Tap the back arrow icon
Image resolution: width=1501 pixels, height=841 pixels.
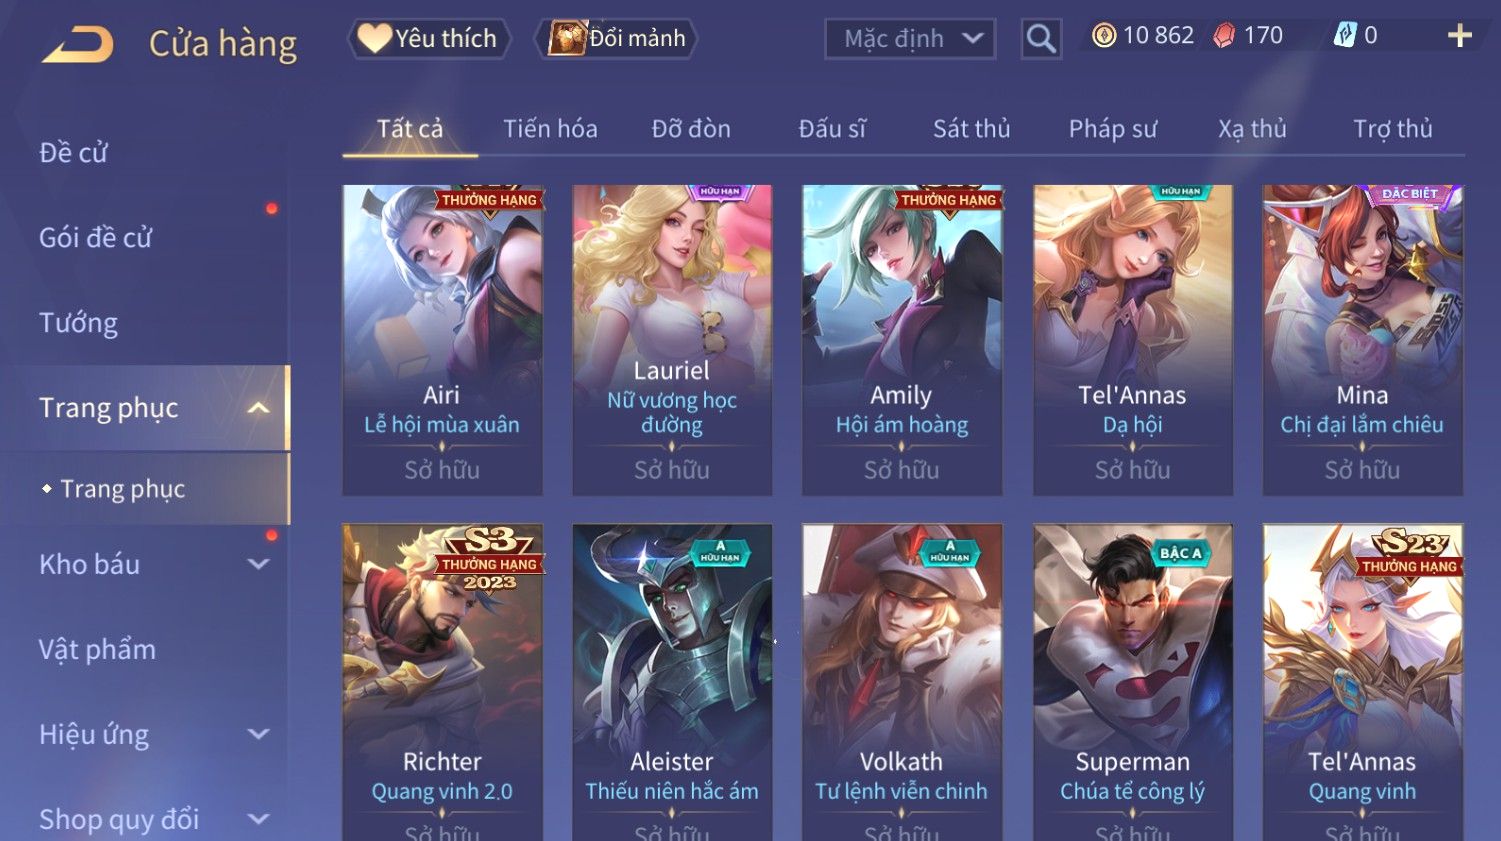click(x=78, y=45)
